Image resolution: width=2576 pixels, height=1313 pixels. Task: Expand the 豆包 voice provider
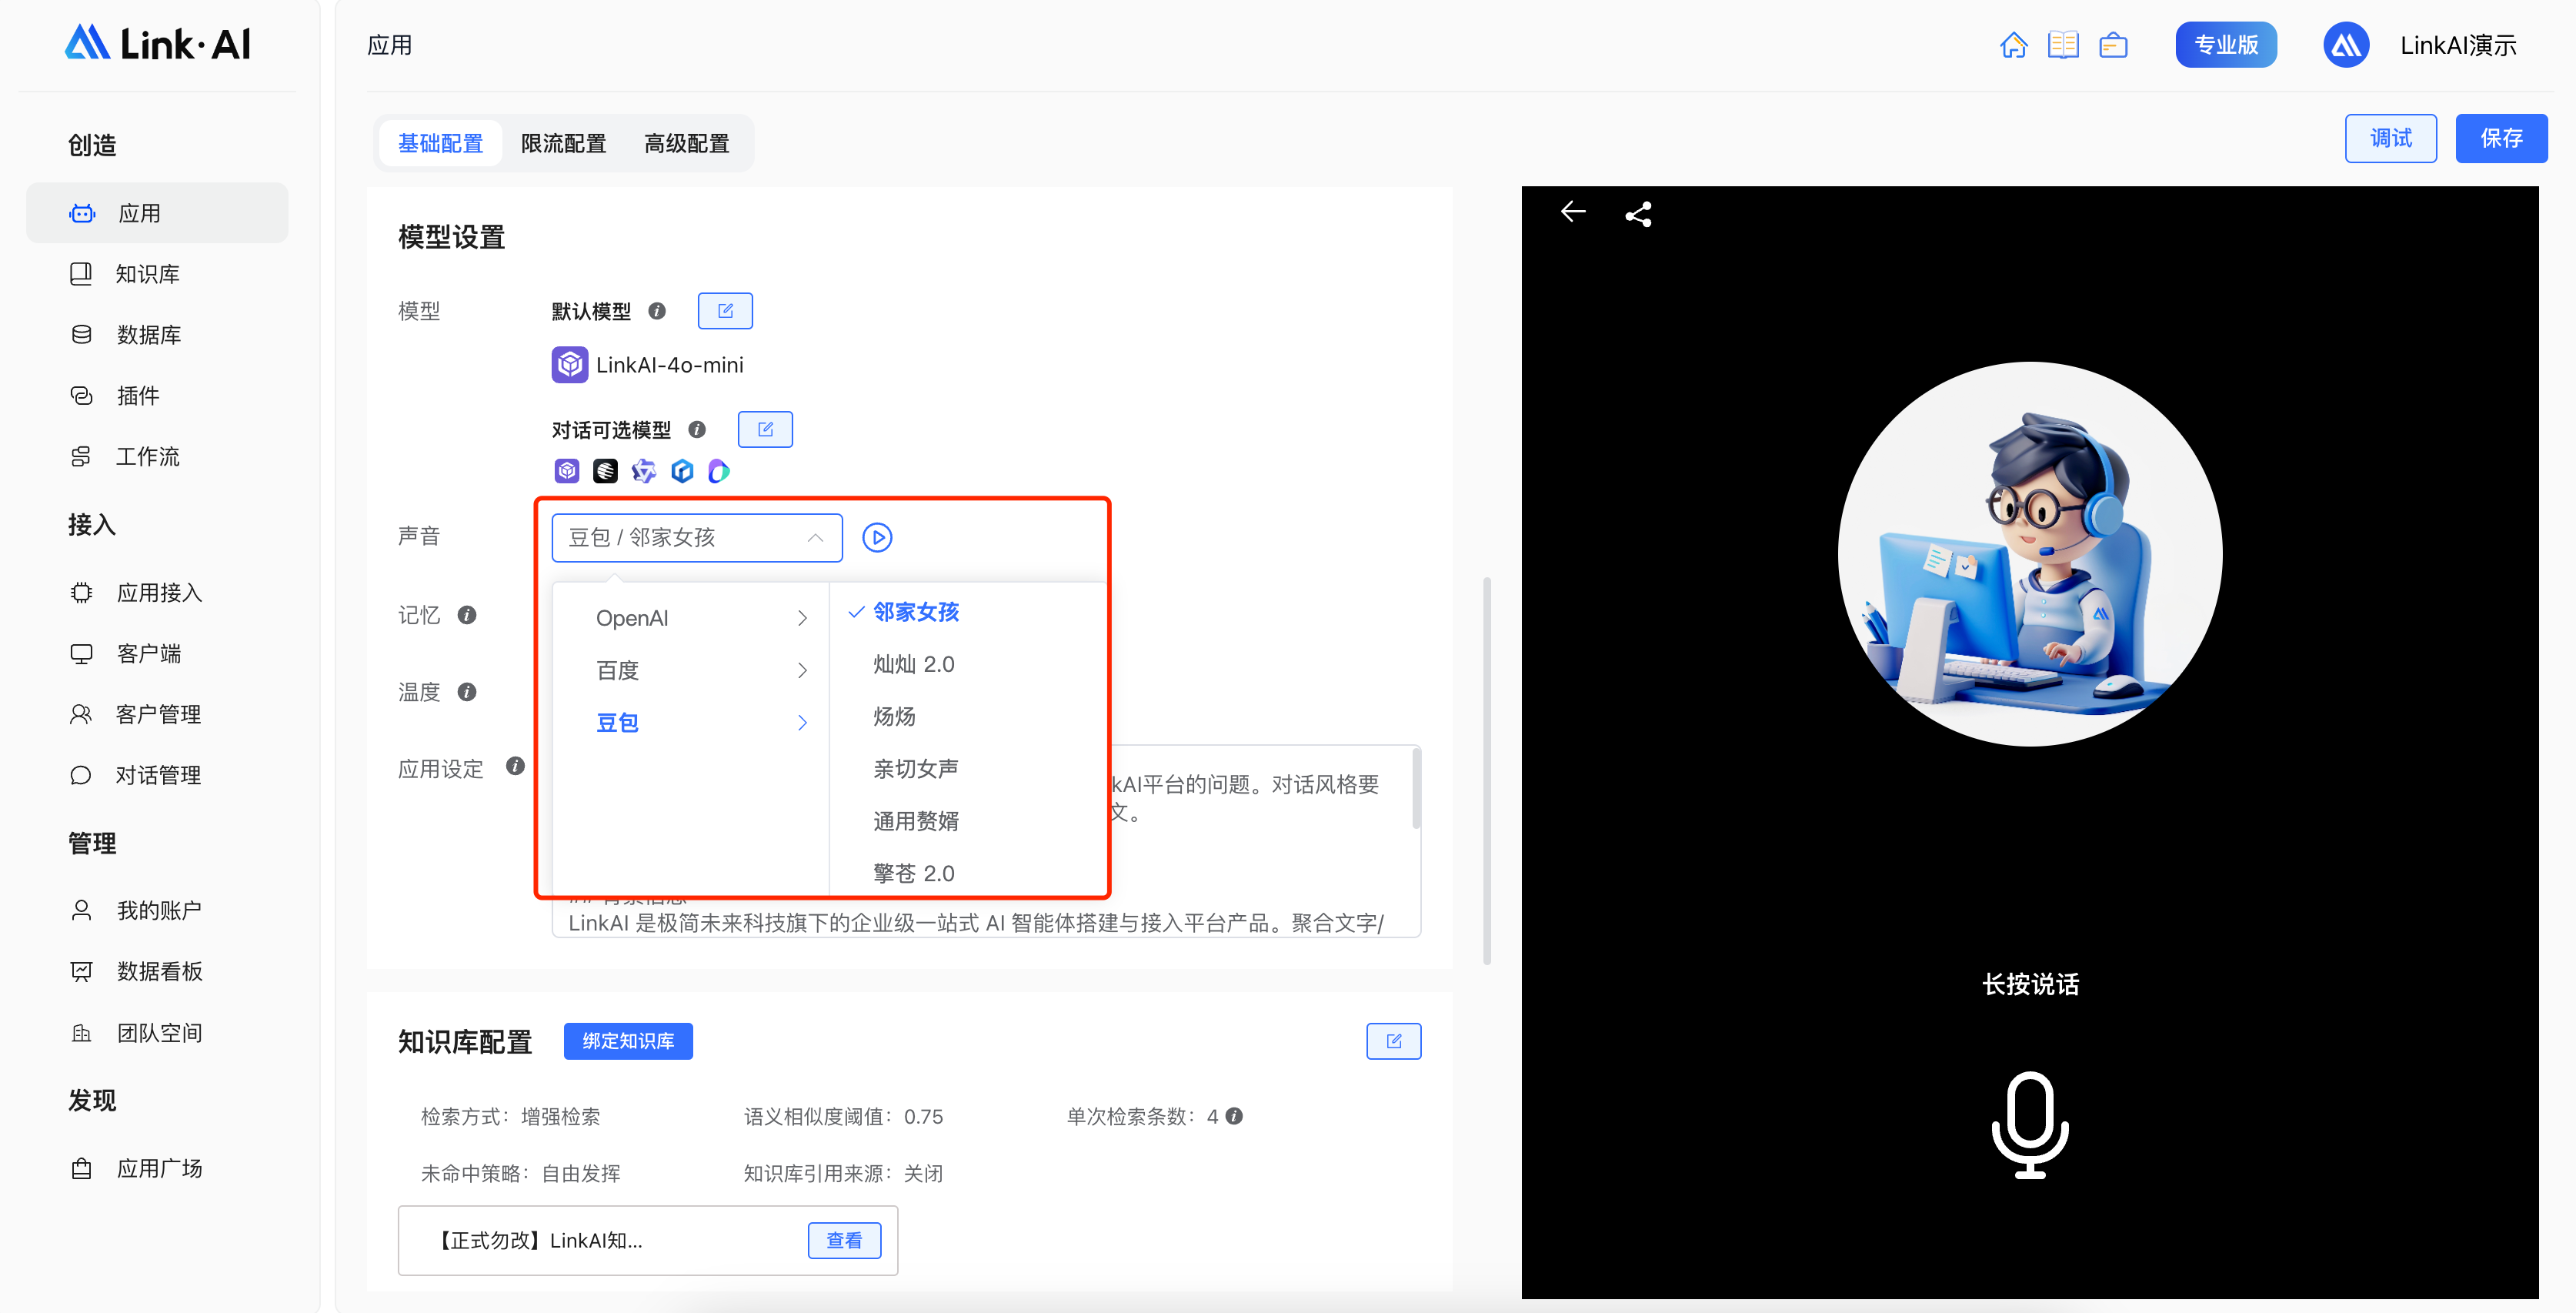coord(692,722)
